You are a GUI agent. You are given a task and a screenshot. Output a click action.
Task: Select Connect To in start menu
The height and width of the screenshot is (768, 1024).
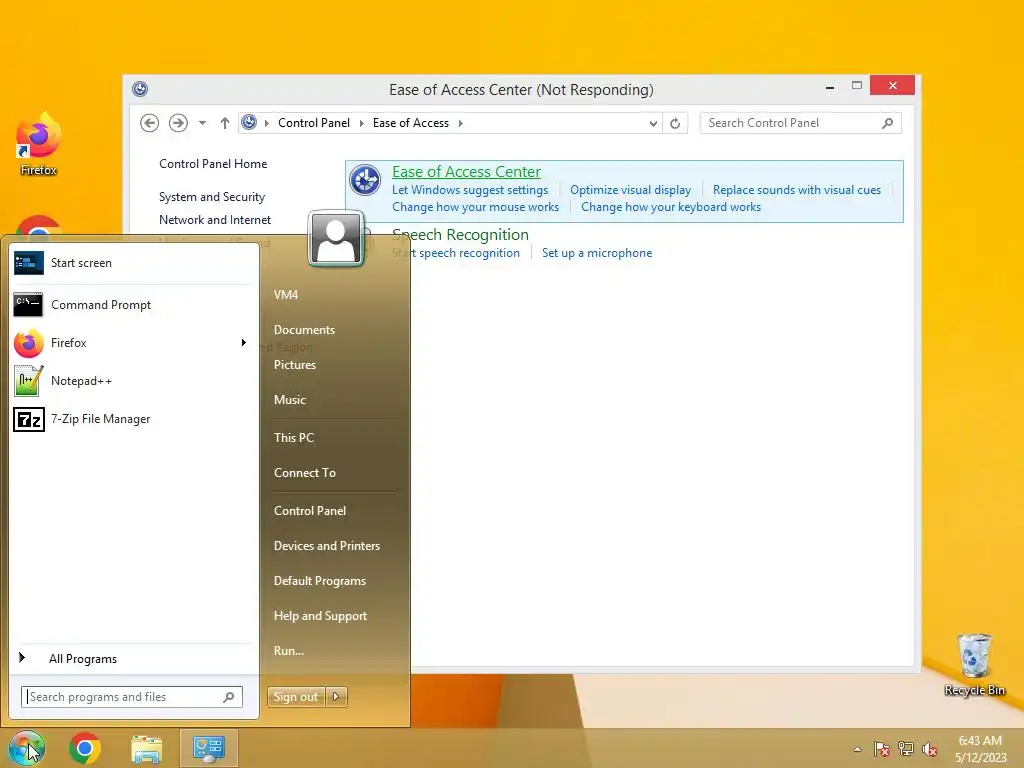click(305, 473)
